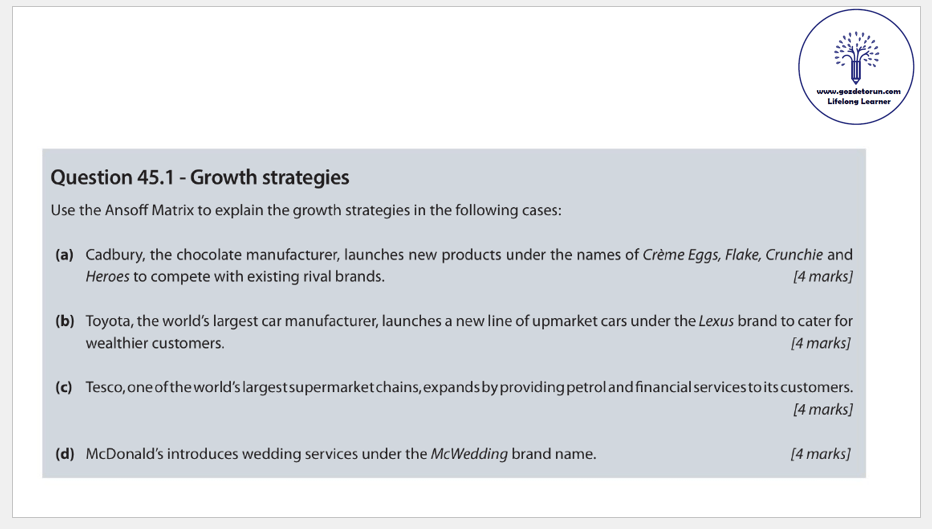Click the italic word Lexus
The height and width of the screenshot is (529, 932).
click(716, 321)
